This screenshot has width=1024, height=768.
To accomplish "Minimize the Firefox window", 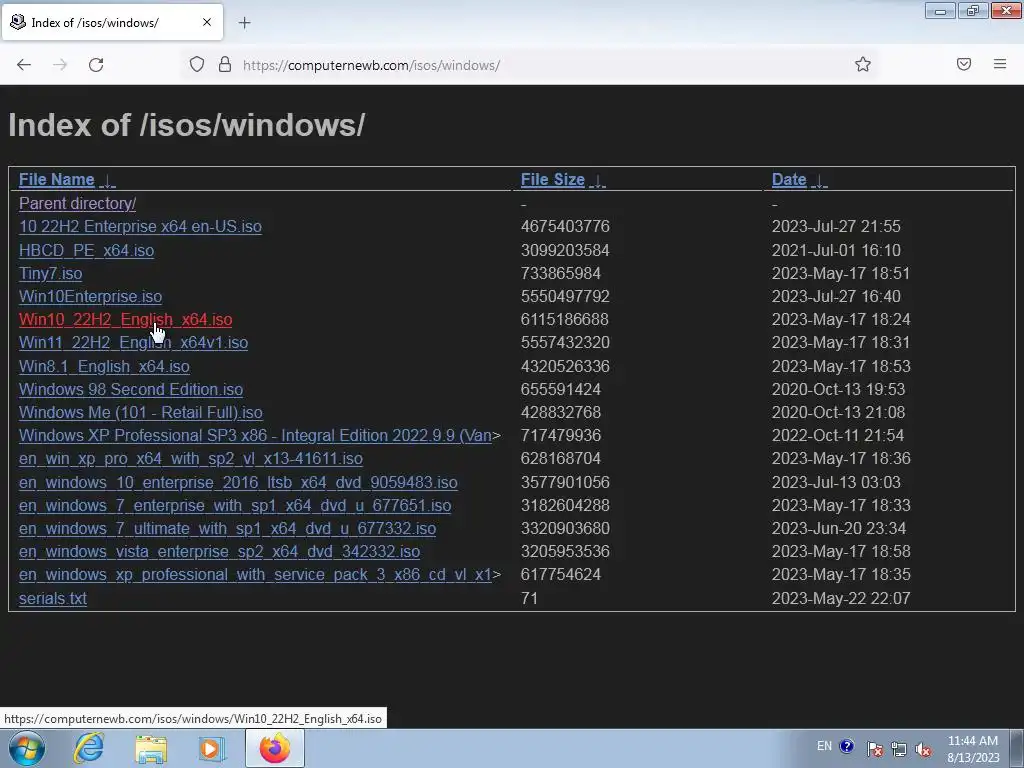I will click(940, 10).
